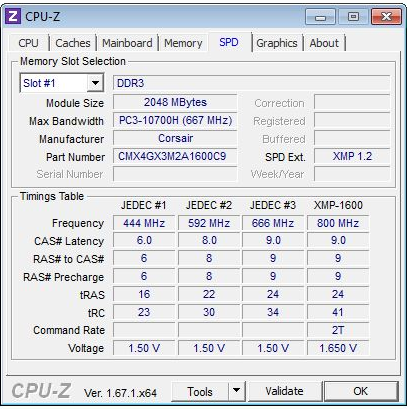The image size is (414, 409).
Task: Click the RAS# to CAS# label
Action: pyautogui.click(x=69, y=259)
